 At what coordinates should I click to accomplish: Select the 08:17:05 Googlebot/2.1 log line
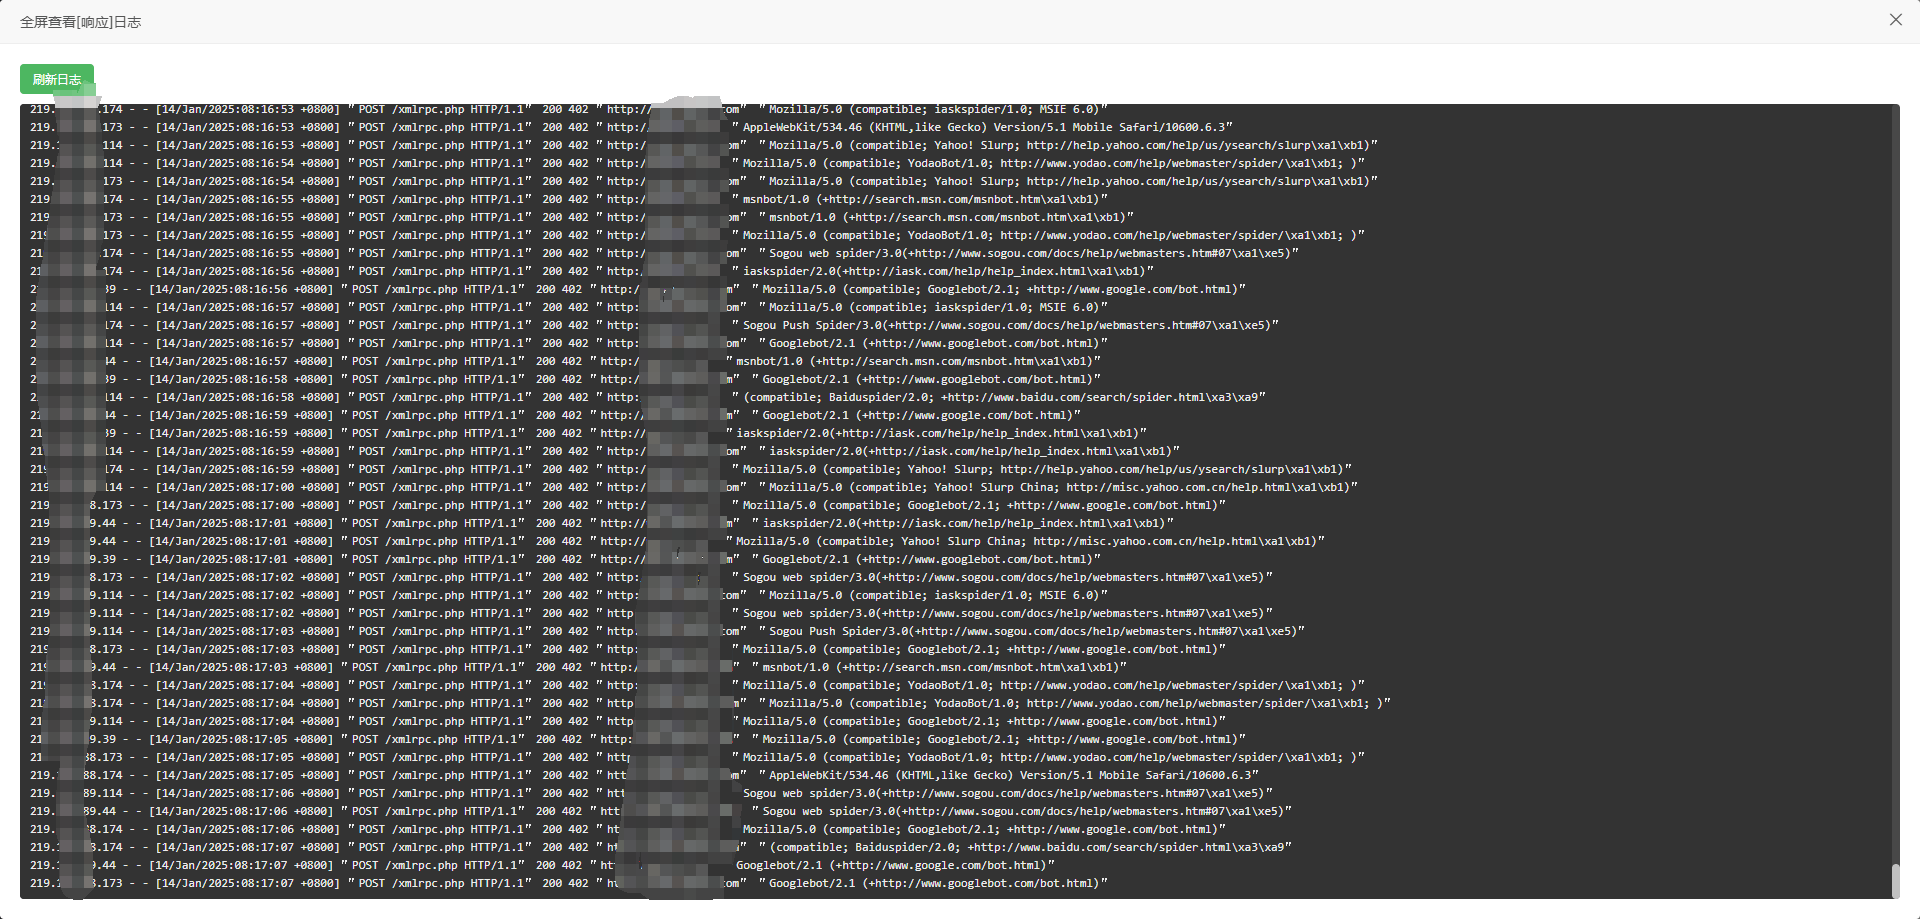coord(638,739)
